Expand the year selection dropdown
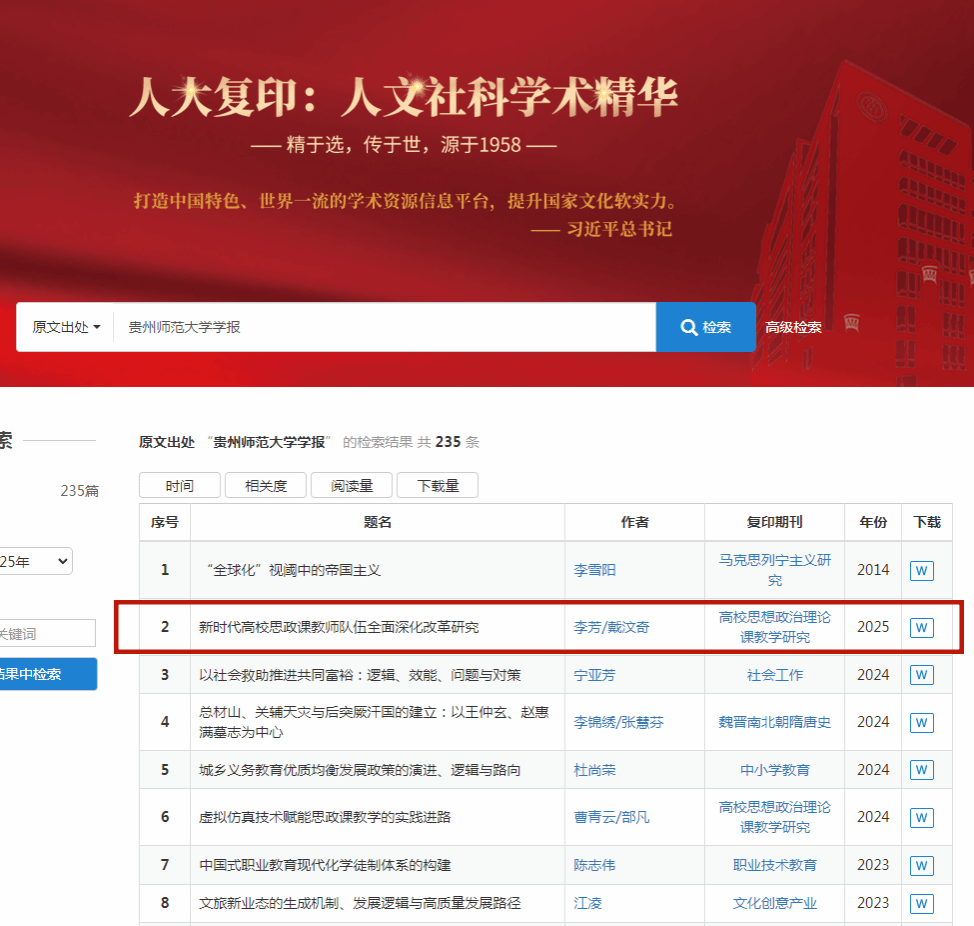 pos(36,561)
